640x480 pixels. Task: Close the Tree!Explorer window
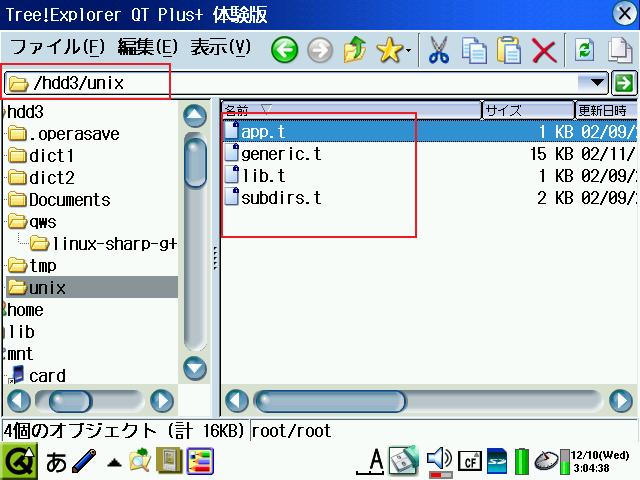(625, 14)
